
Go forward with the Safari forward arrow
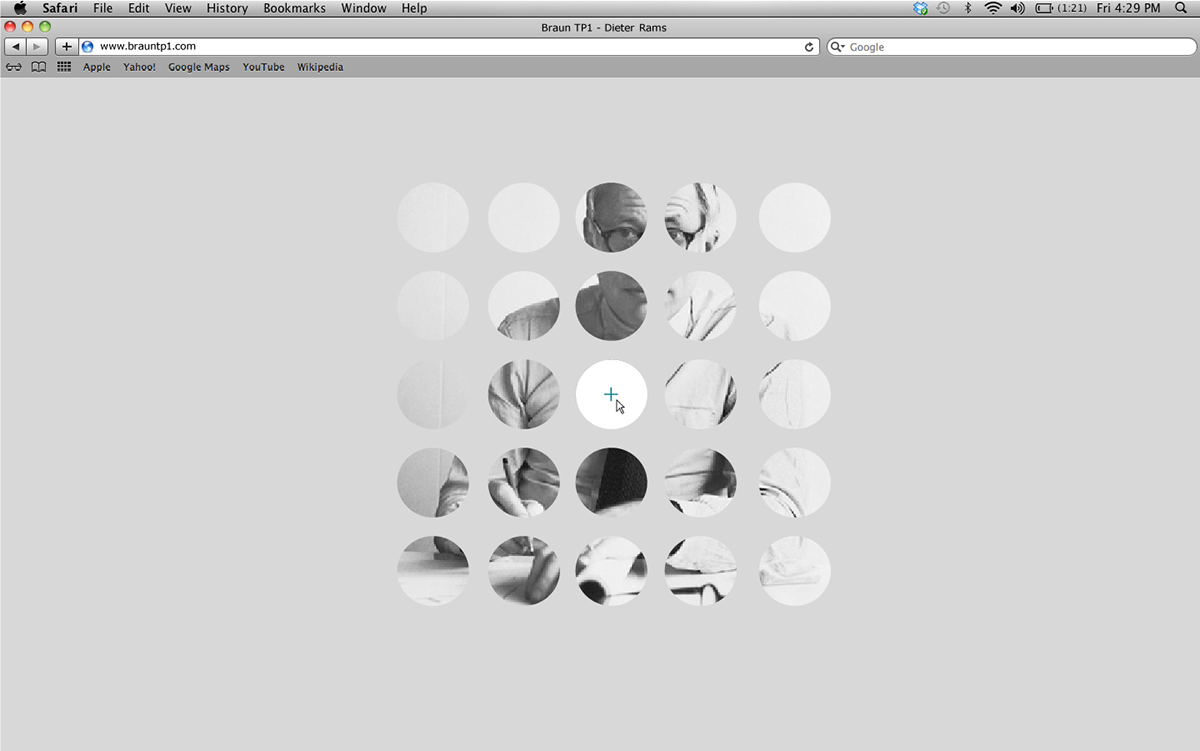[38, 47]
